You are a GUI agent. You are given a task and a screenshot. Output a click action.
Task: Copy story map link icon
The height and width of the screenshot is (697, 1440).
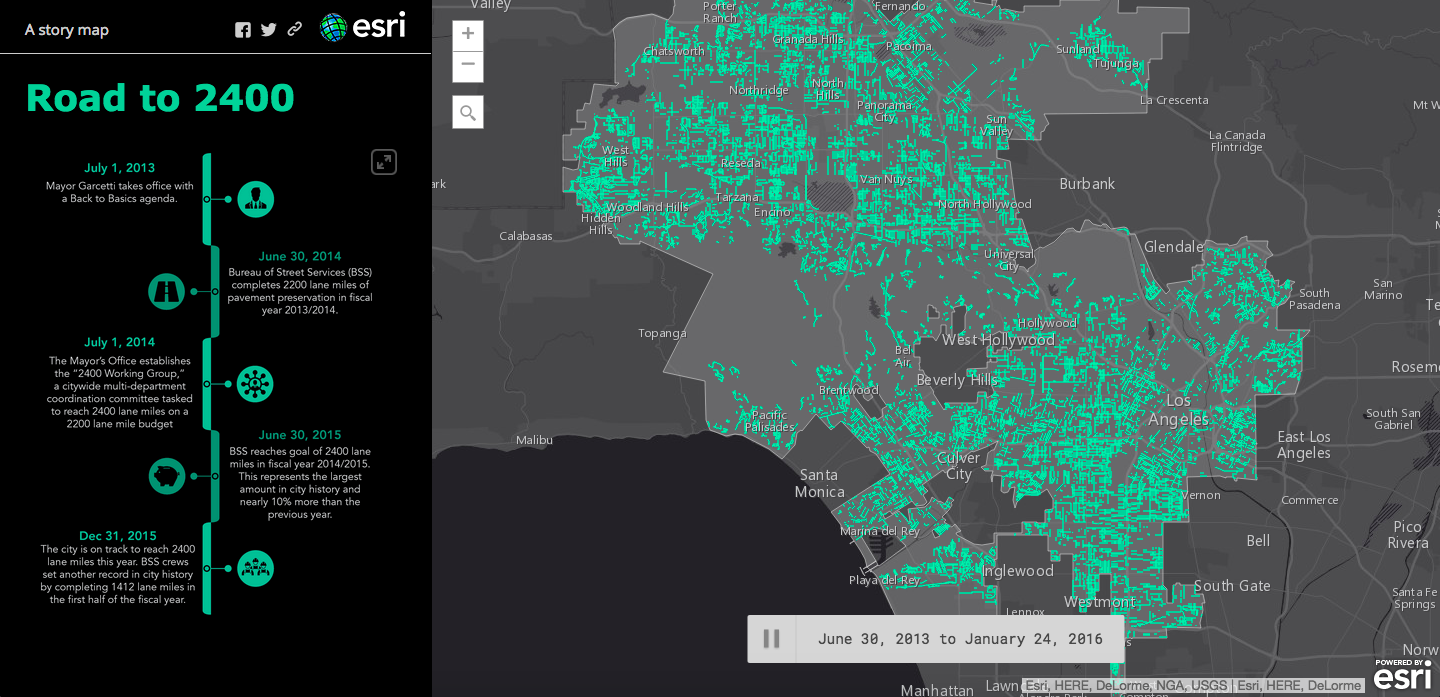[294, 30]
